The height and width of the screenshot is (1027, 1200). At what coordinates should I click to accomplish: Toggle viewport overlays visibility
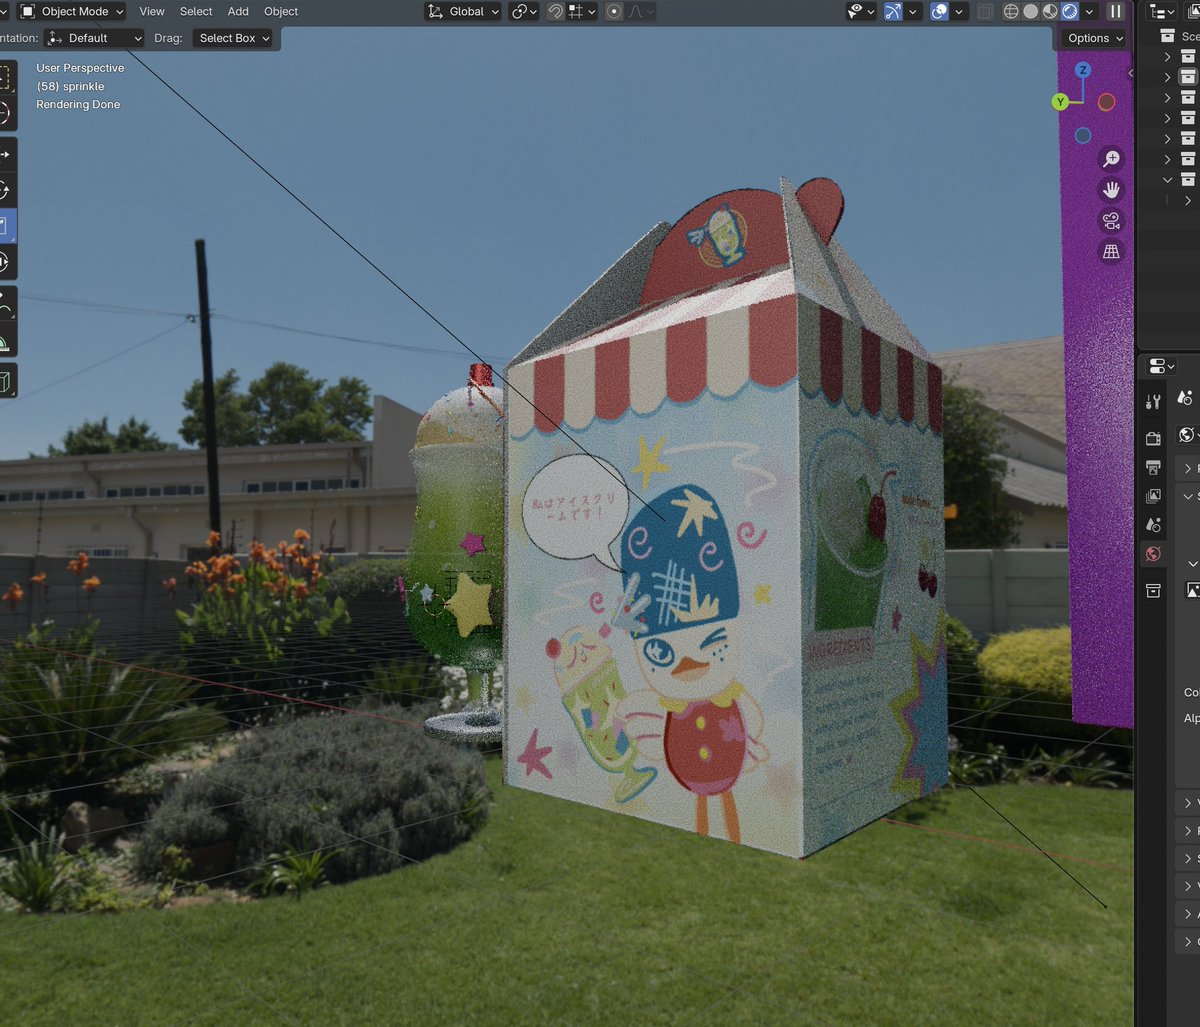pos(939,12)
